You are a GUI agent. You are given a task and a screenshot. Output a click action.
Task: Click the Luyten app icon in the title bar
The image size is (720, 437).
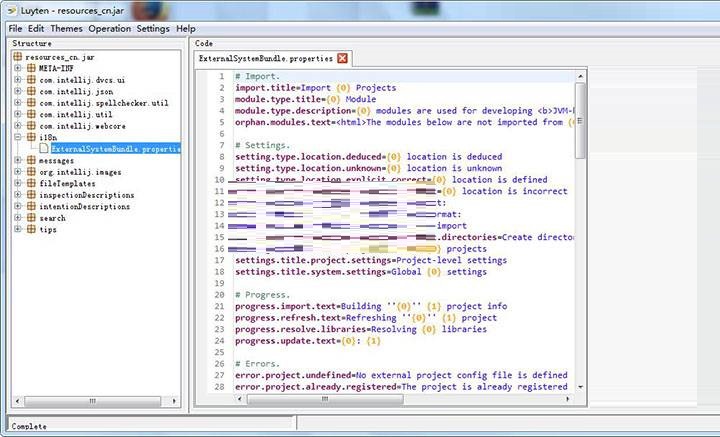pos(12,10)
